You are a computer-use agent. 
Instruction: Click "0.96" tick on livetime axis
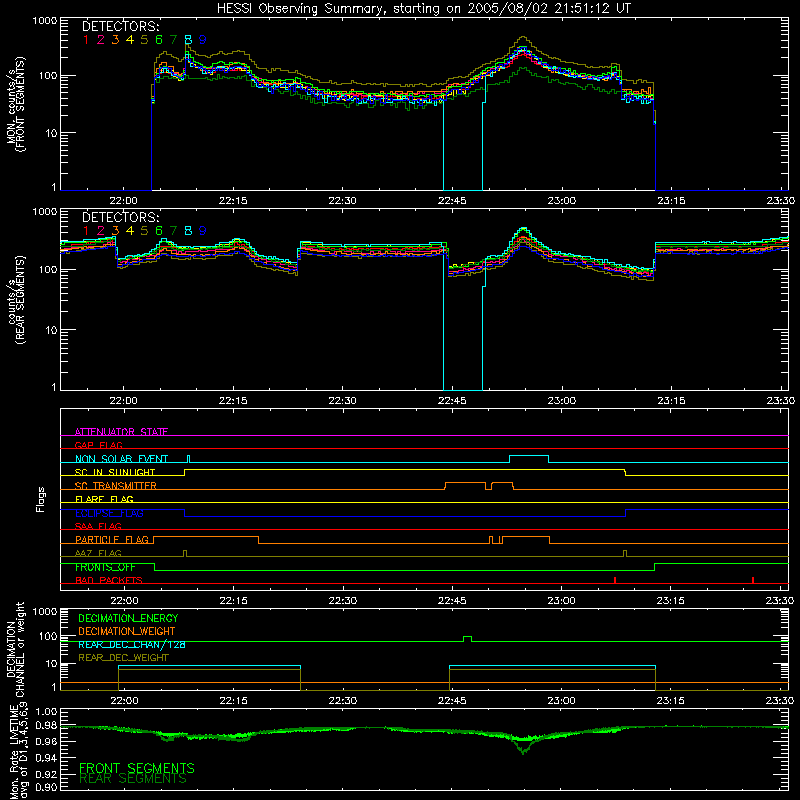click(46, 741)
